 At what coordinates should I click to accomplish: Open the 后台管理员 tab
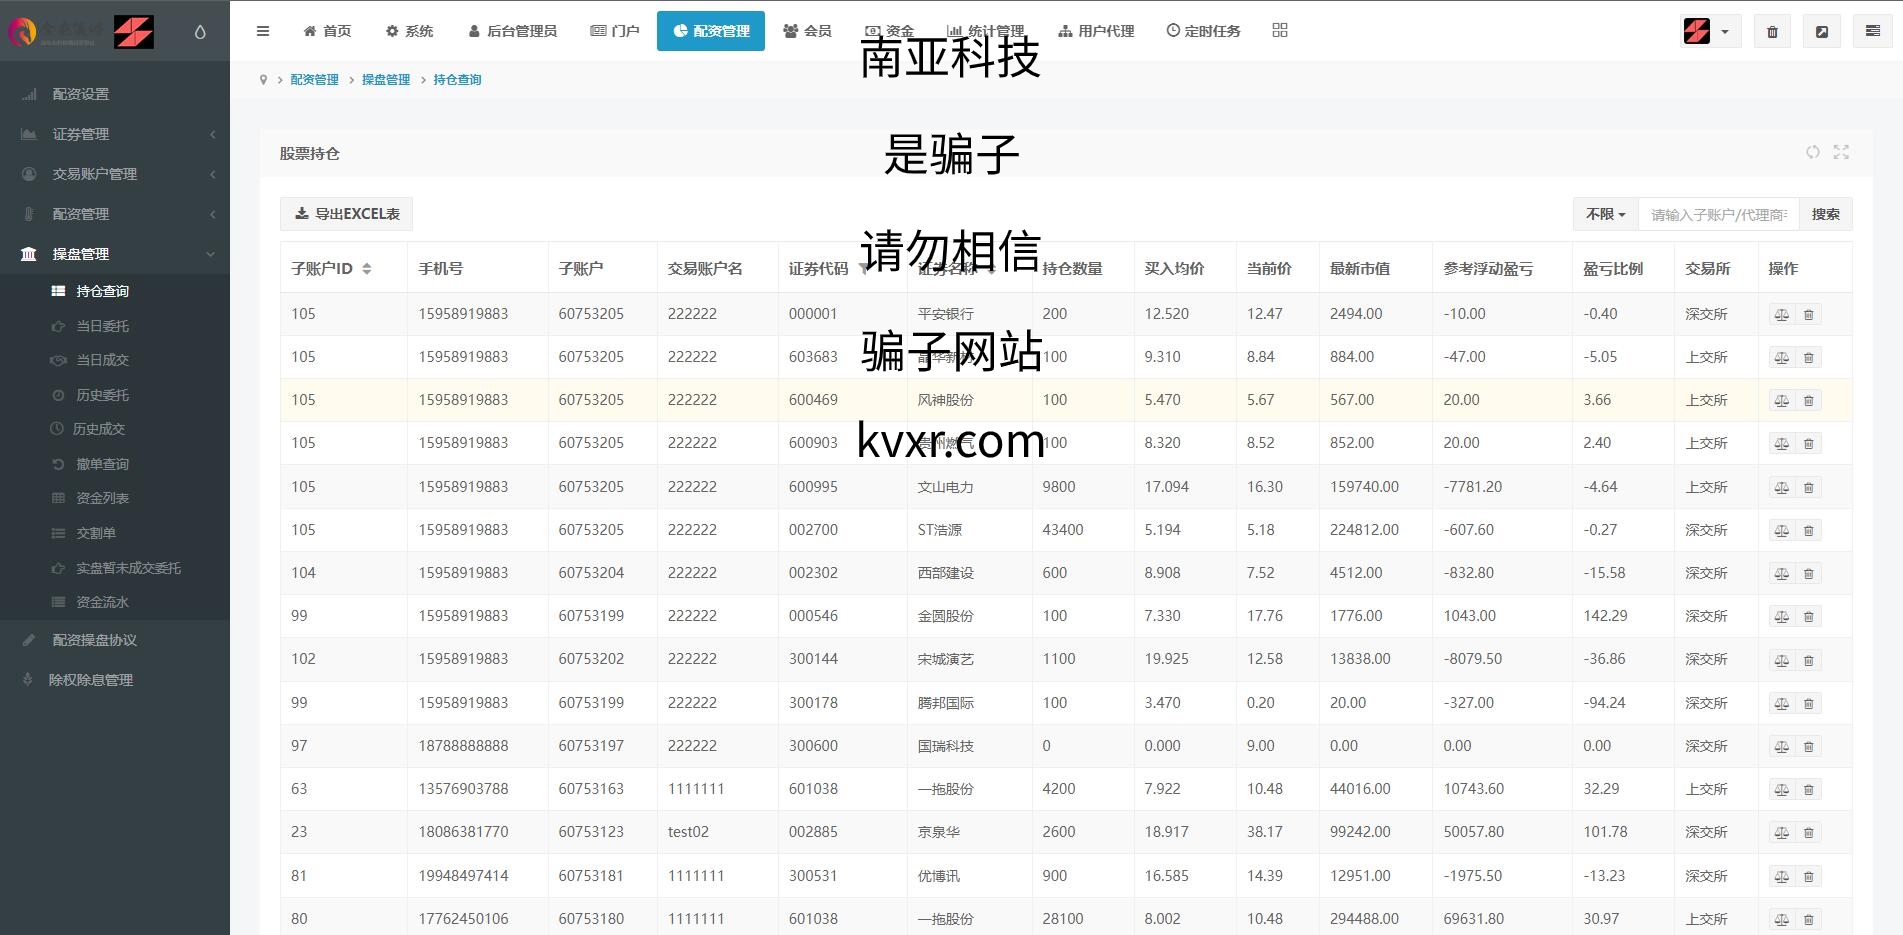point(512,31)
